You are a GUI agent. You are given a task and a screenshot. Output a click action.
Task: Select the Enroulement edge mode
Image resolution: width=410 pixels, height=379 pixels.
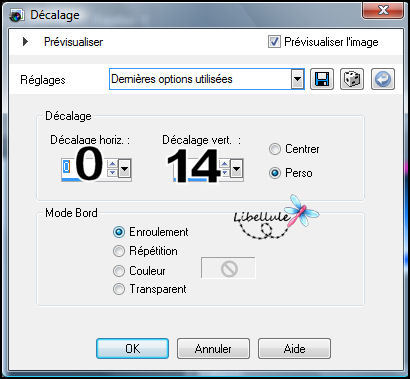click(x=119, y=232)
